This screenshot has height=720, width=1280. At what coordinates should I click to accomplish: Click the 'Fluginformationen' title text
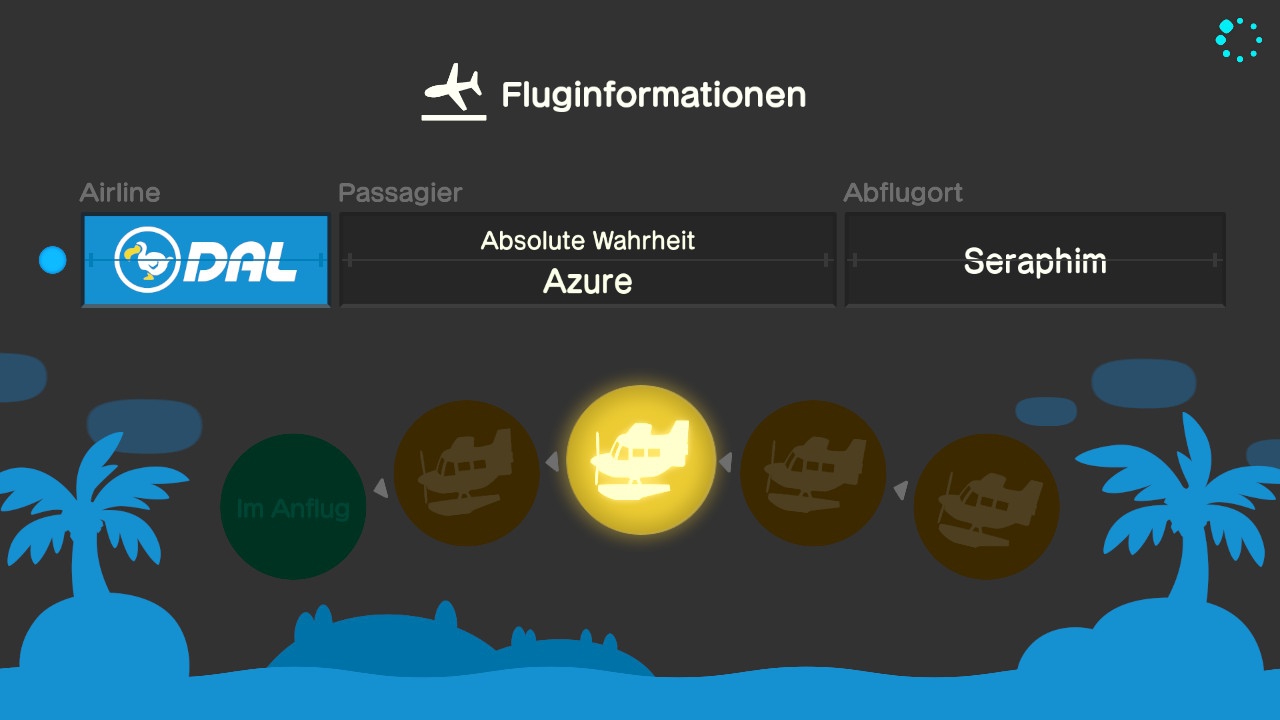pyautogui.click(x=653, y=95)
